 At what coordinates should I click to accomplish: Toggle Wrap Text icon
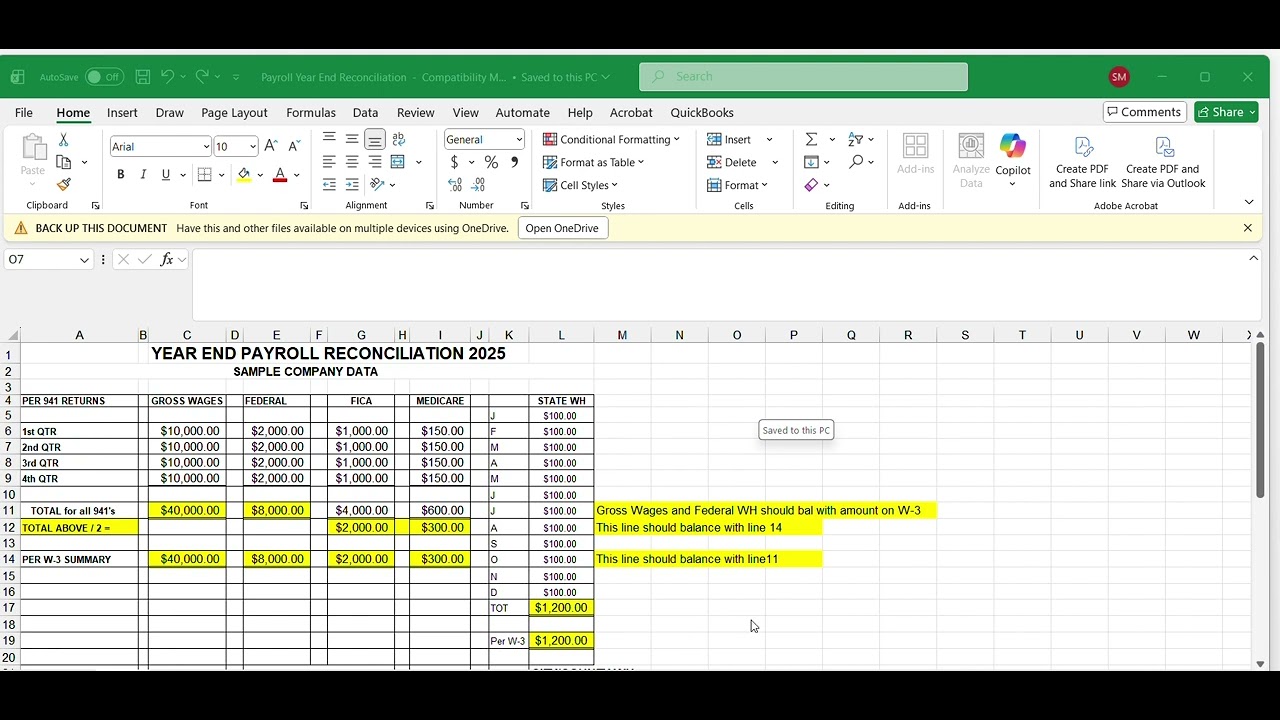click(x=399, y=139)
